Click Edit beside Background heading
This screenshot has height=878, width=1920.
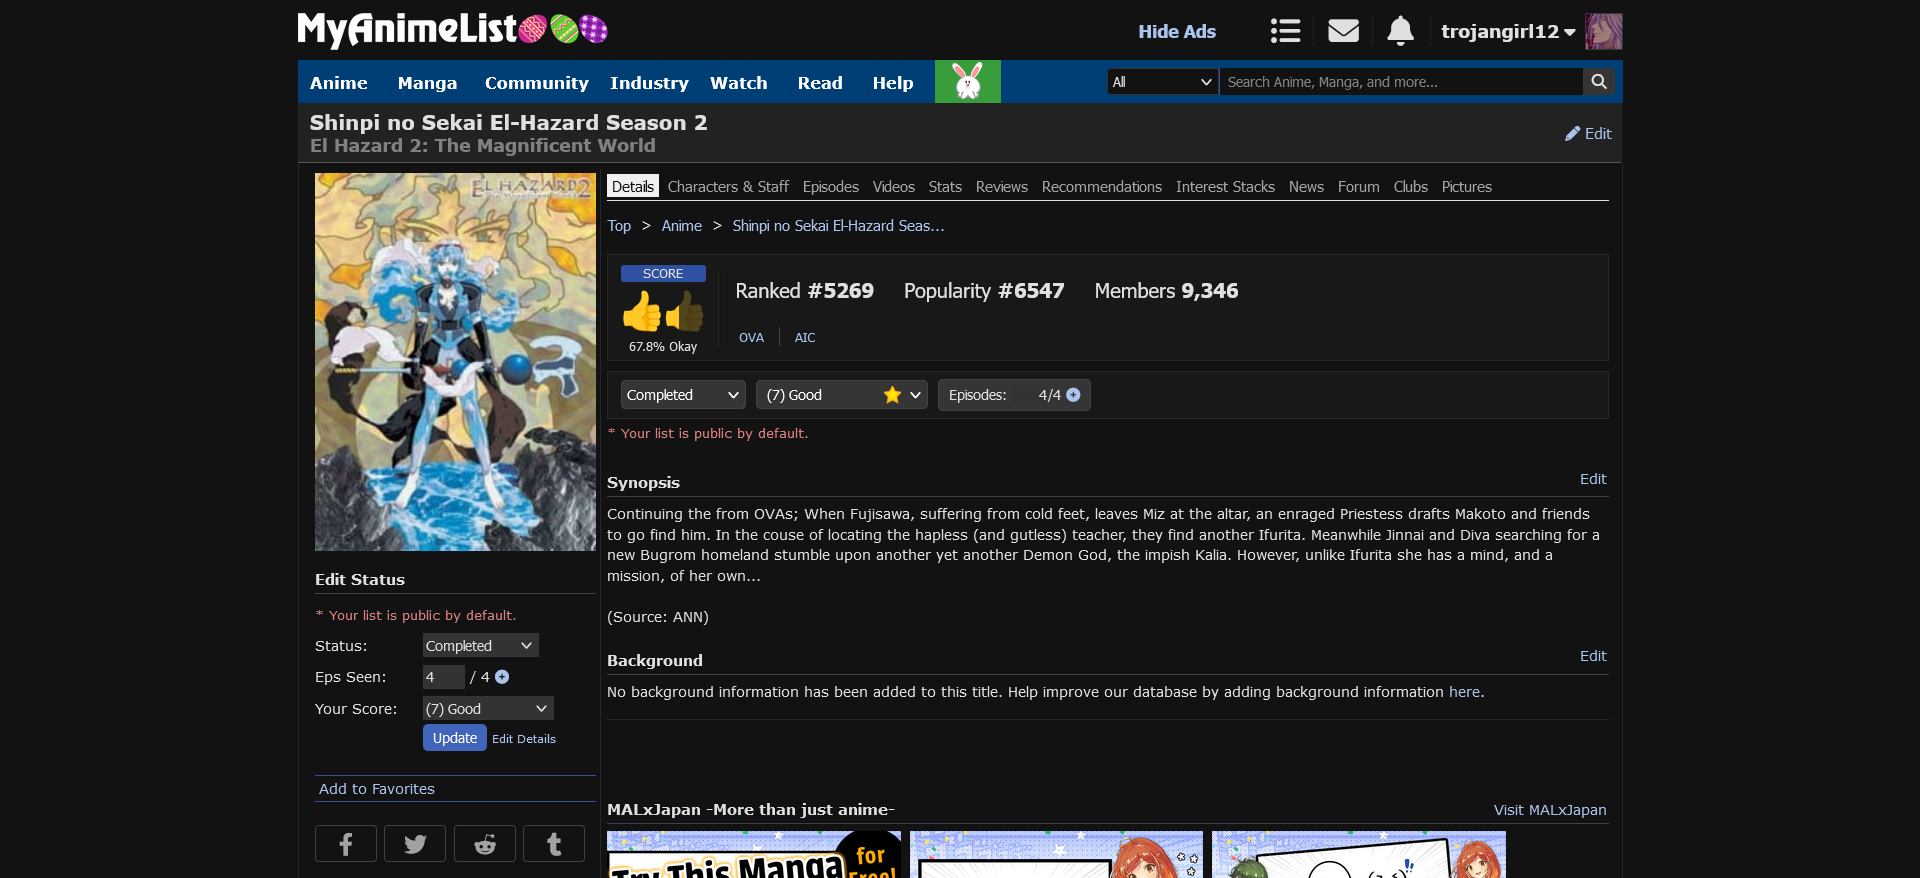coord(1593,656)
